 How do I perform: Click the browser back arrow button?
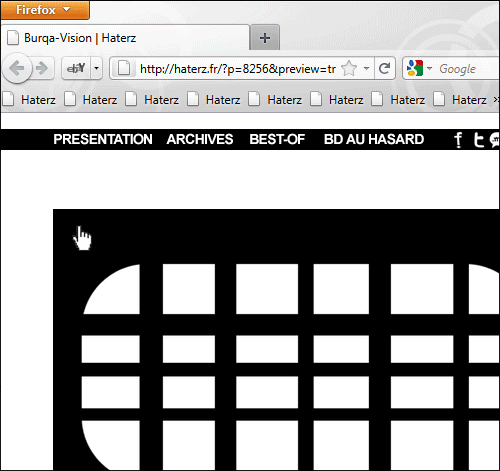pos(17,68)
